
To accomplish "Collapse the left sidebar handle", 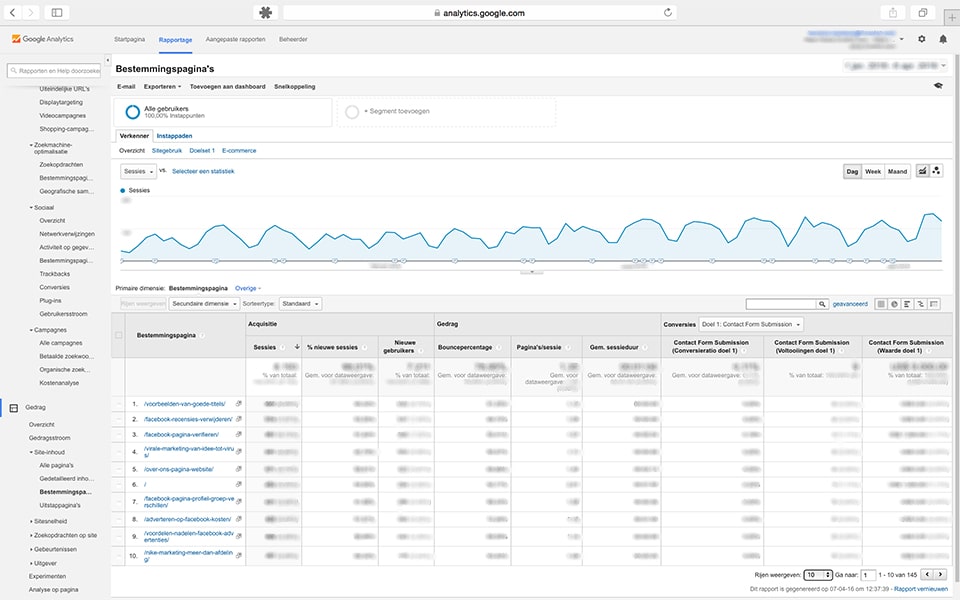I will [108, 60].
